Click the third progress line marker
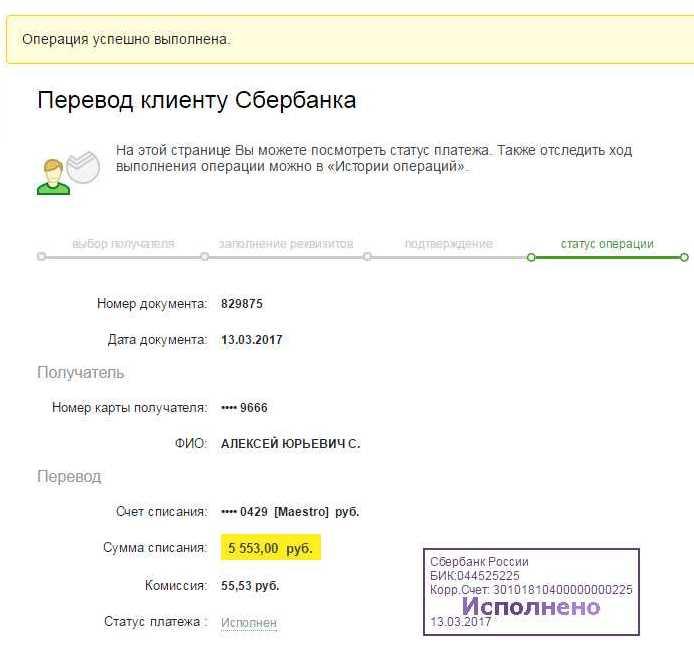 (367, 256)
